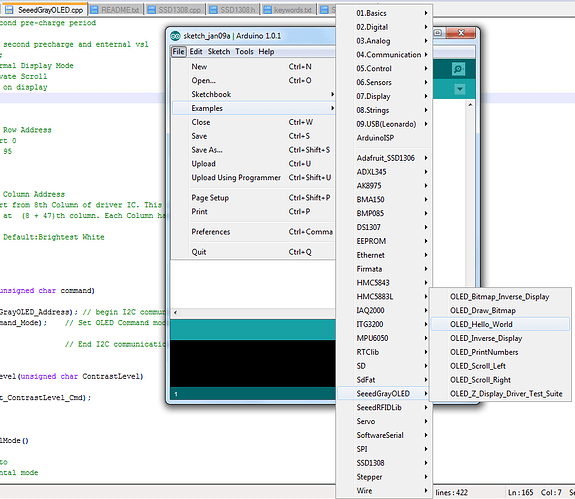Open the File menu
The height and width of the screenshot is (499, 575).
[x=179, y=52]
